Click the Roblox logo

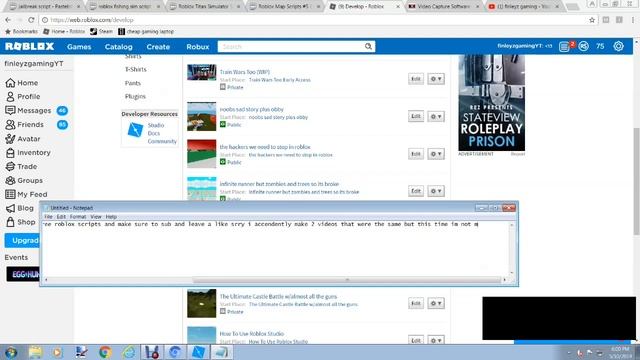coord(29,47)
